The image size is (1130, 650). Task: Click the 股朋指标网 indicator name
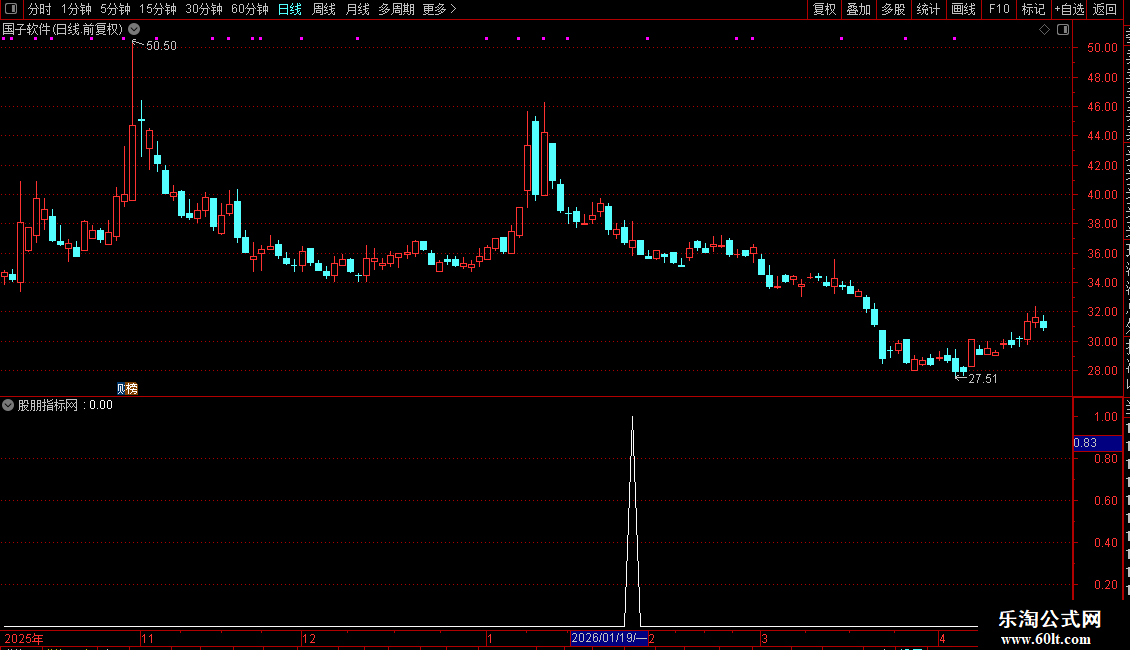click(x=48, y=405)
